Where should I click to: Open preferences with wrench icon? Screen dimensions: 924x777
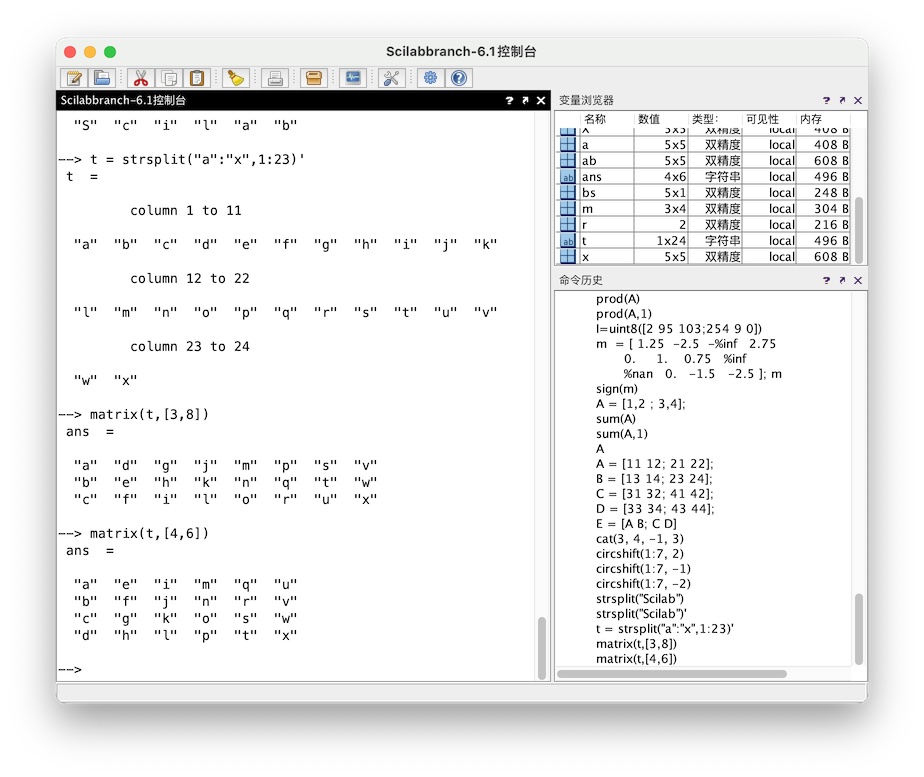click(x=391, y=78)
